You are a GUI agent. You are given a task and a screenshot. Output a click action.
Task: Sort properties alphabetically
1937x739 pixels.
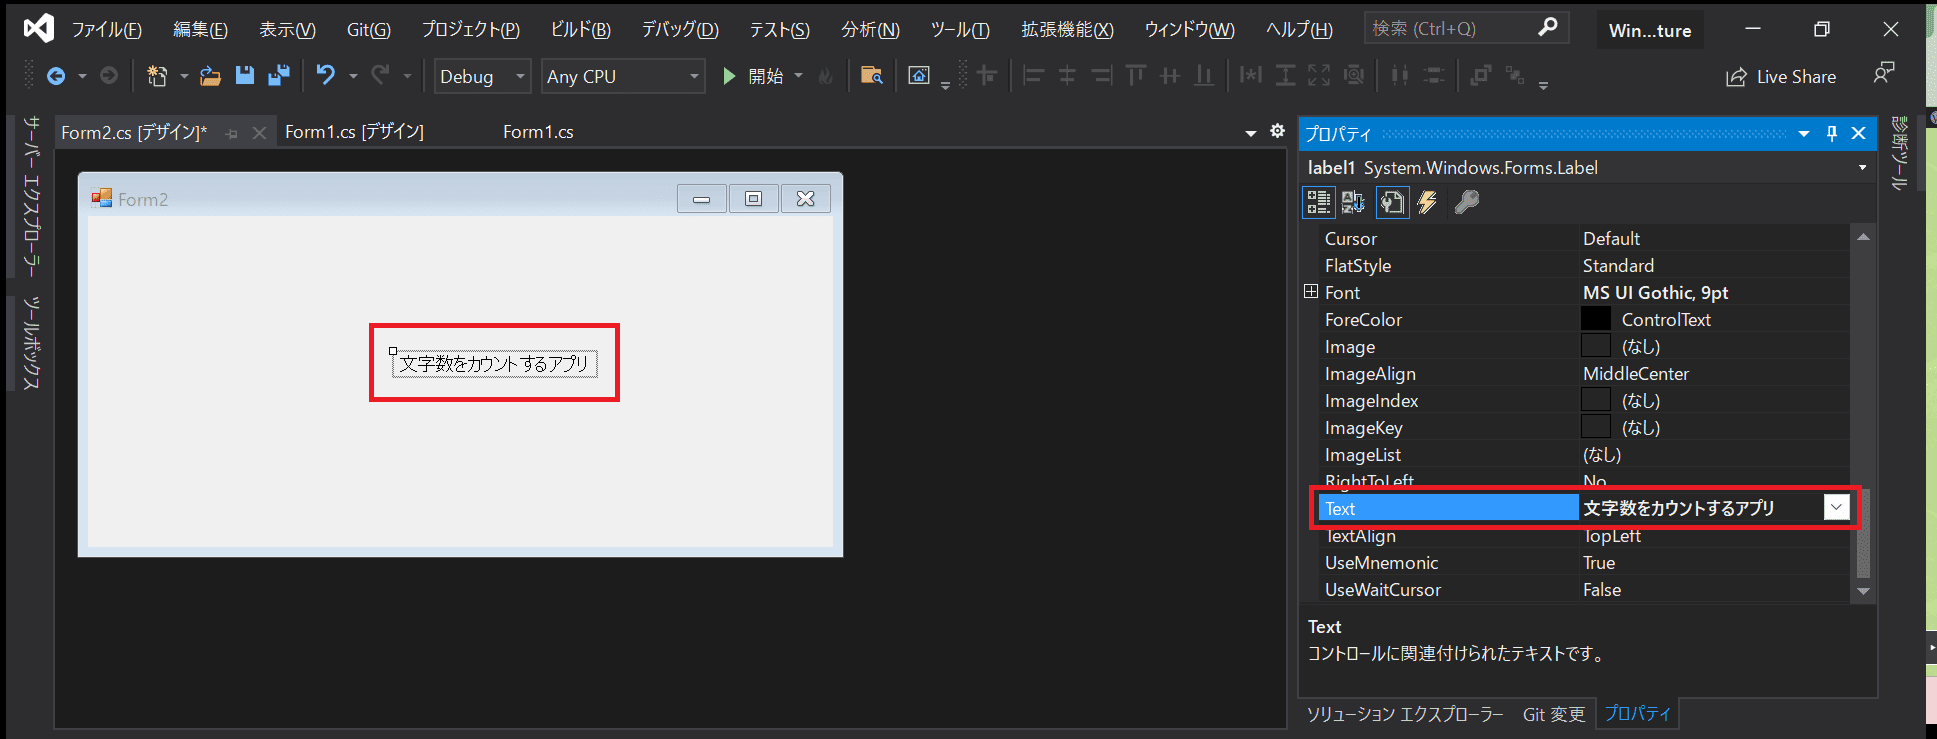[1353, 202]
